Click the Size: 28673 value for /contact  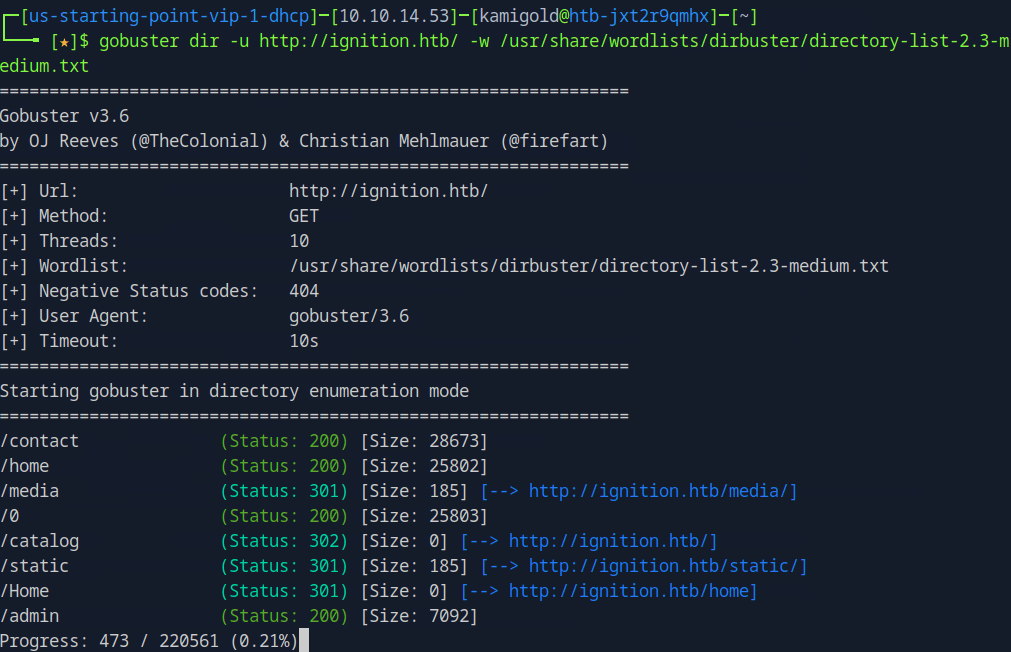click(424, 441)
